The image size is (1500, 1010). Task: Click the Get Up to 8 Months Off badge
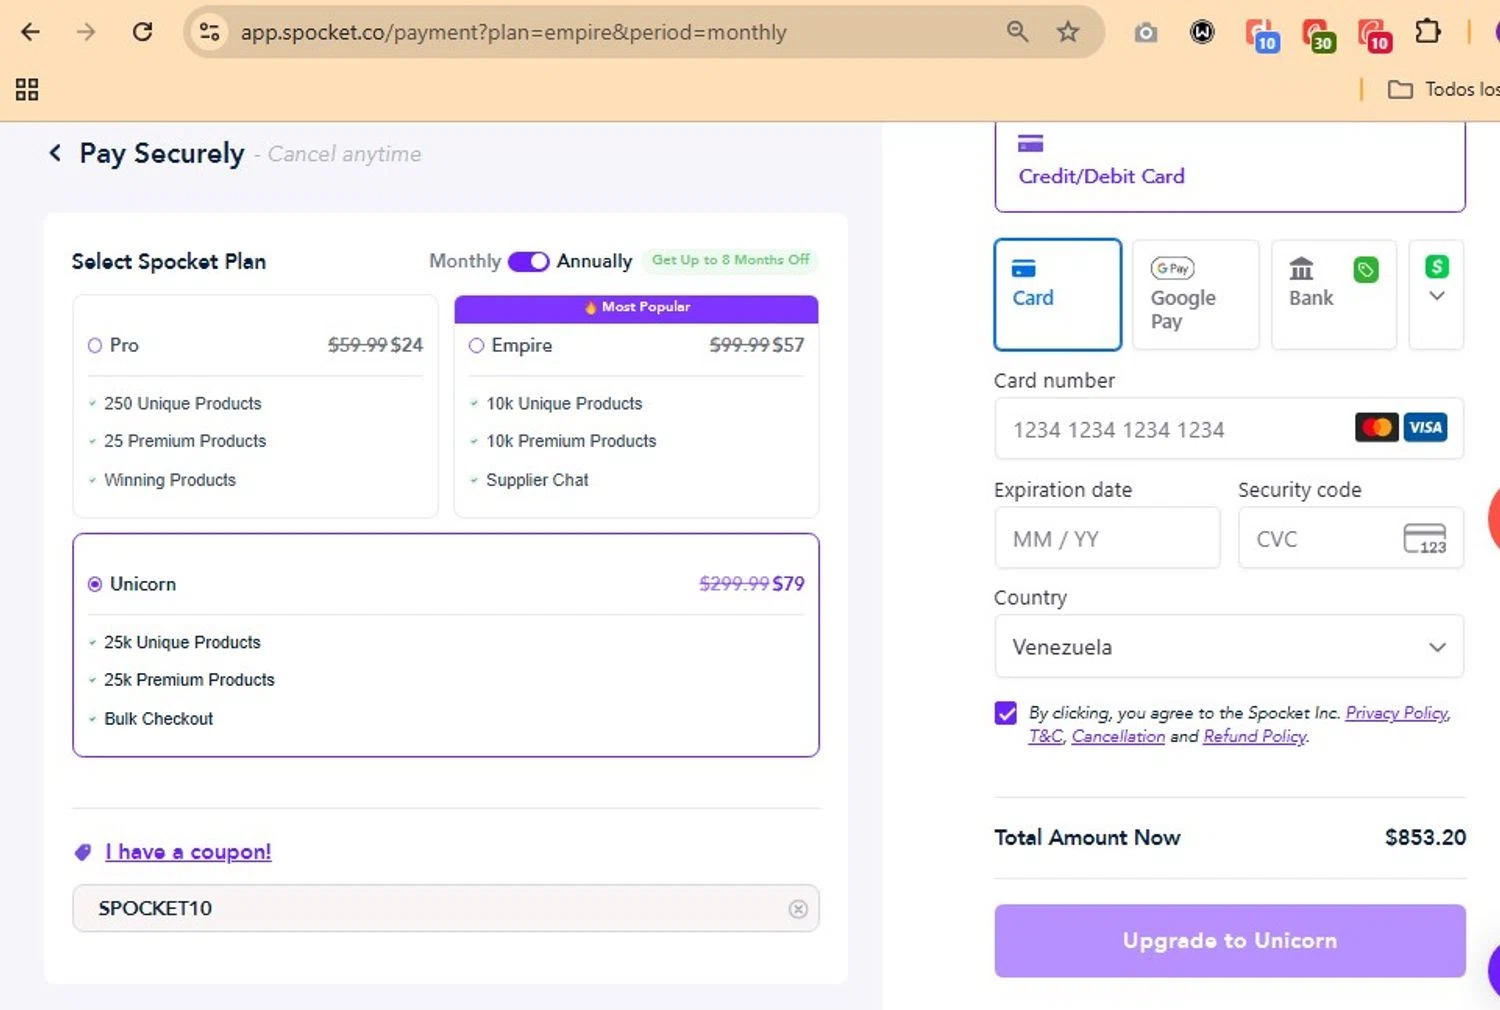tap(730, 260)
